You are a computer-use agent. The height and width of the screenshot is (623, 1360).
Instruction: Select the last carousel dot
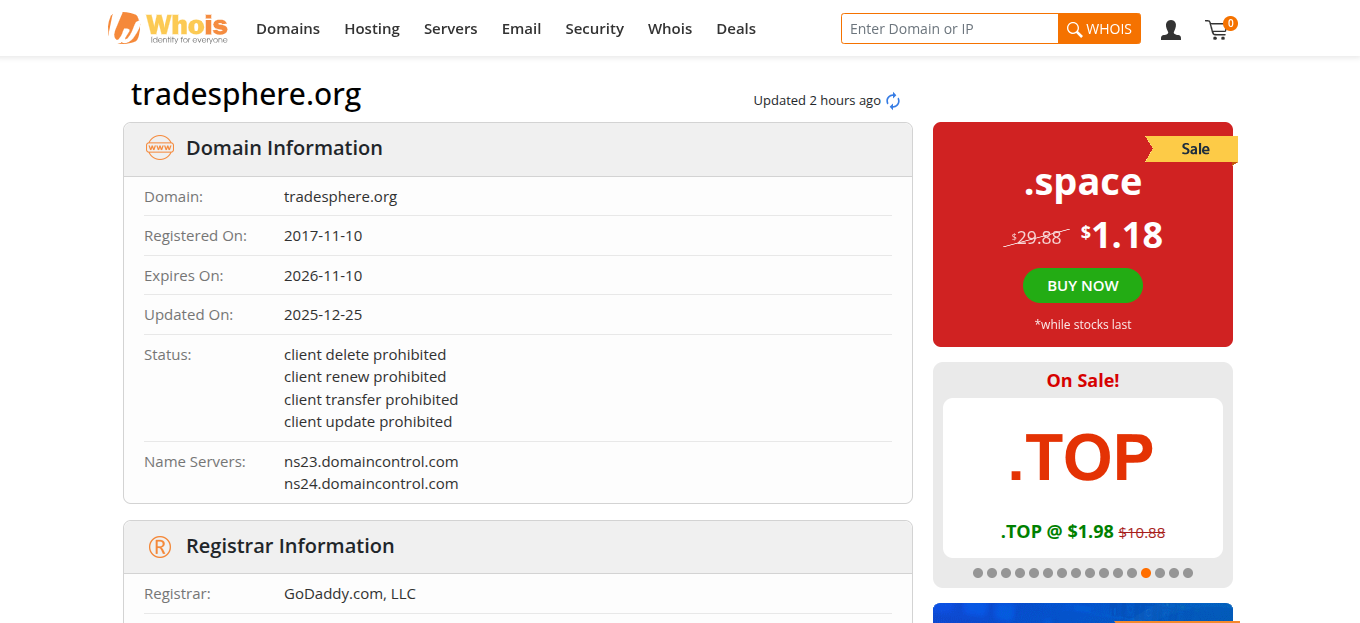pos(1188,573)
